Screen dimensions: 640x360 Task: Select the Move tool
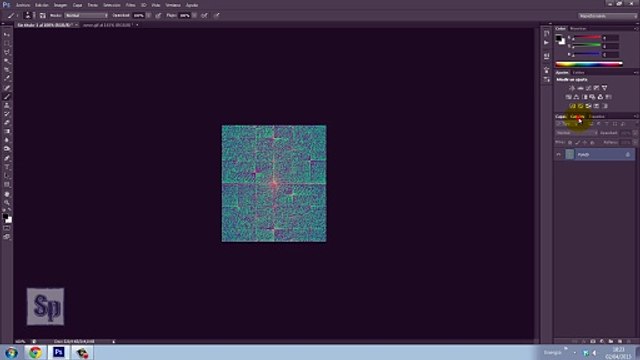7,35
